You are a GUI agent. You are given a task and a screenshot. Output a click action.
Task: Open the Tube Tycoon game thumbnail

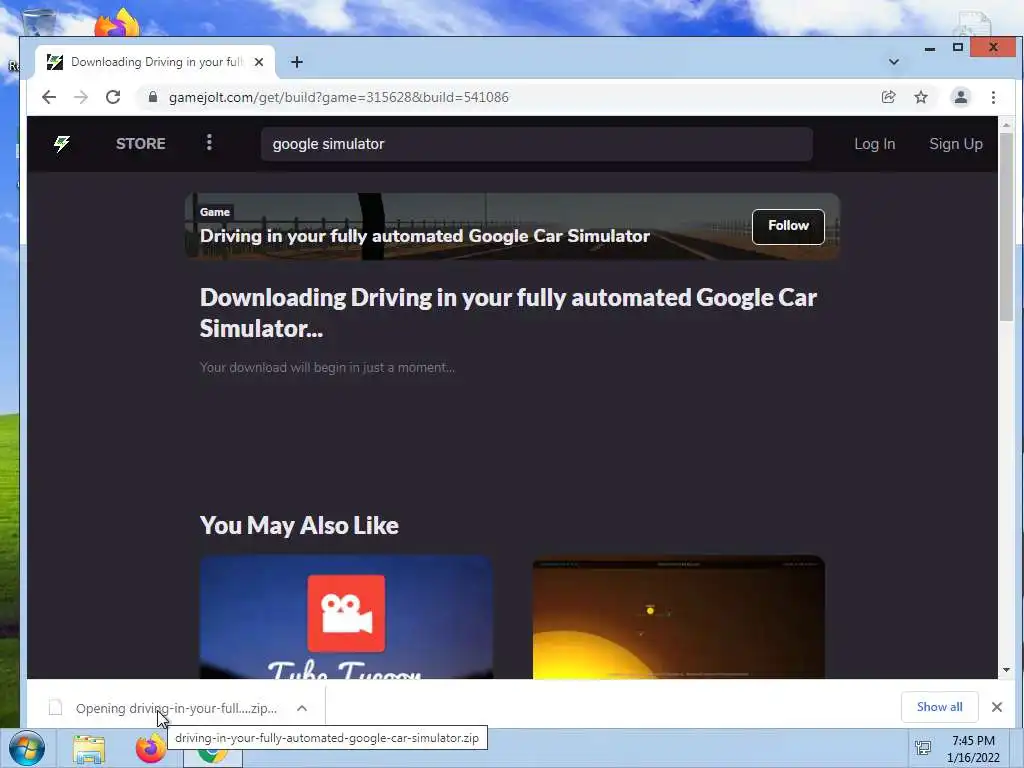[346, 617]
